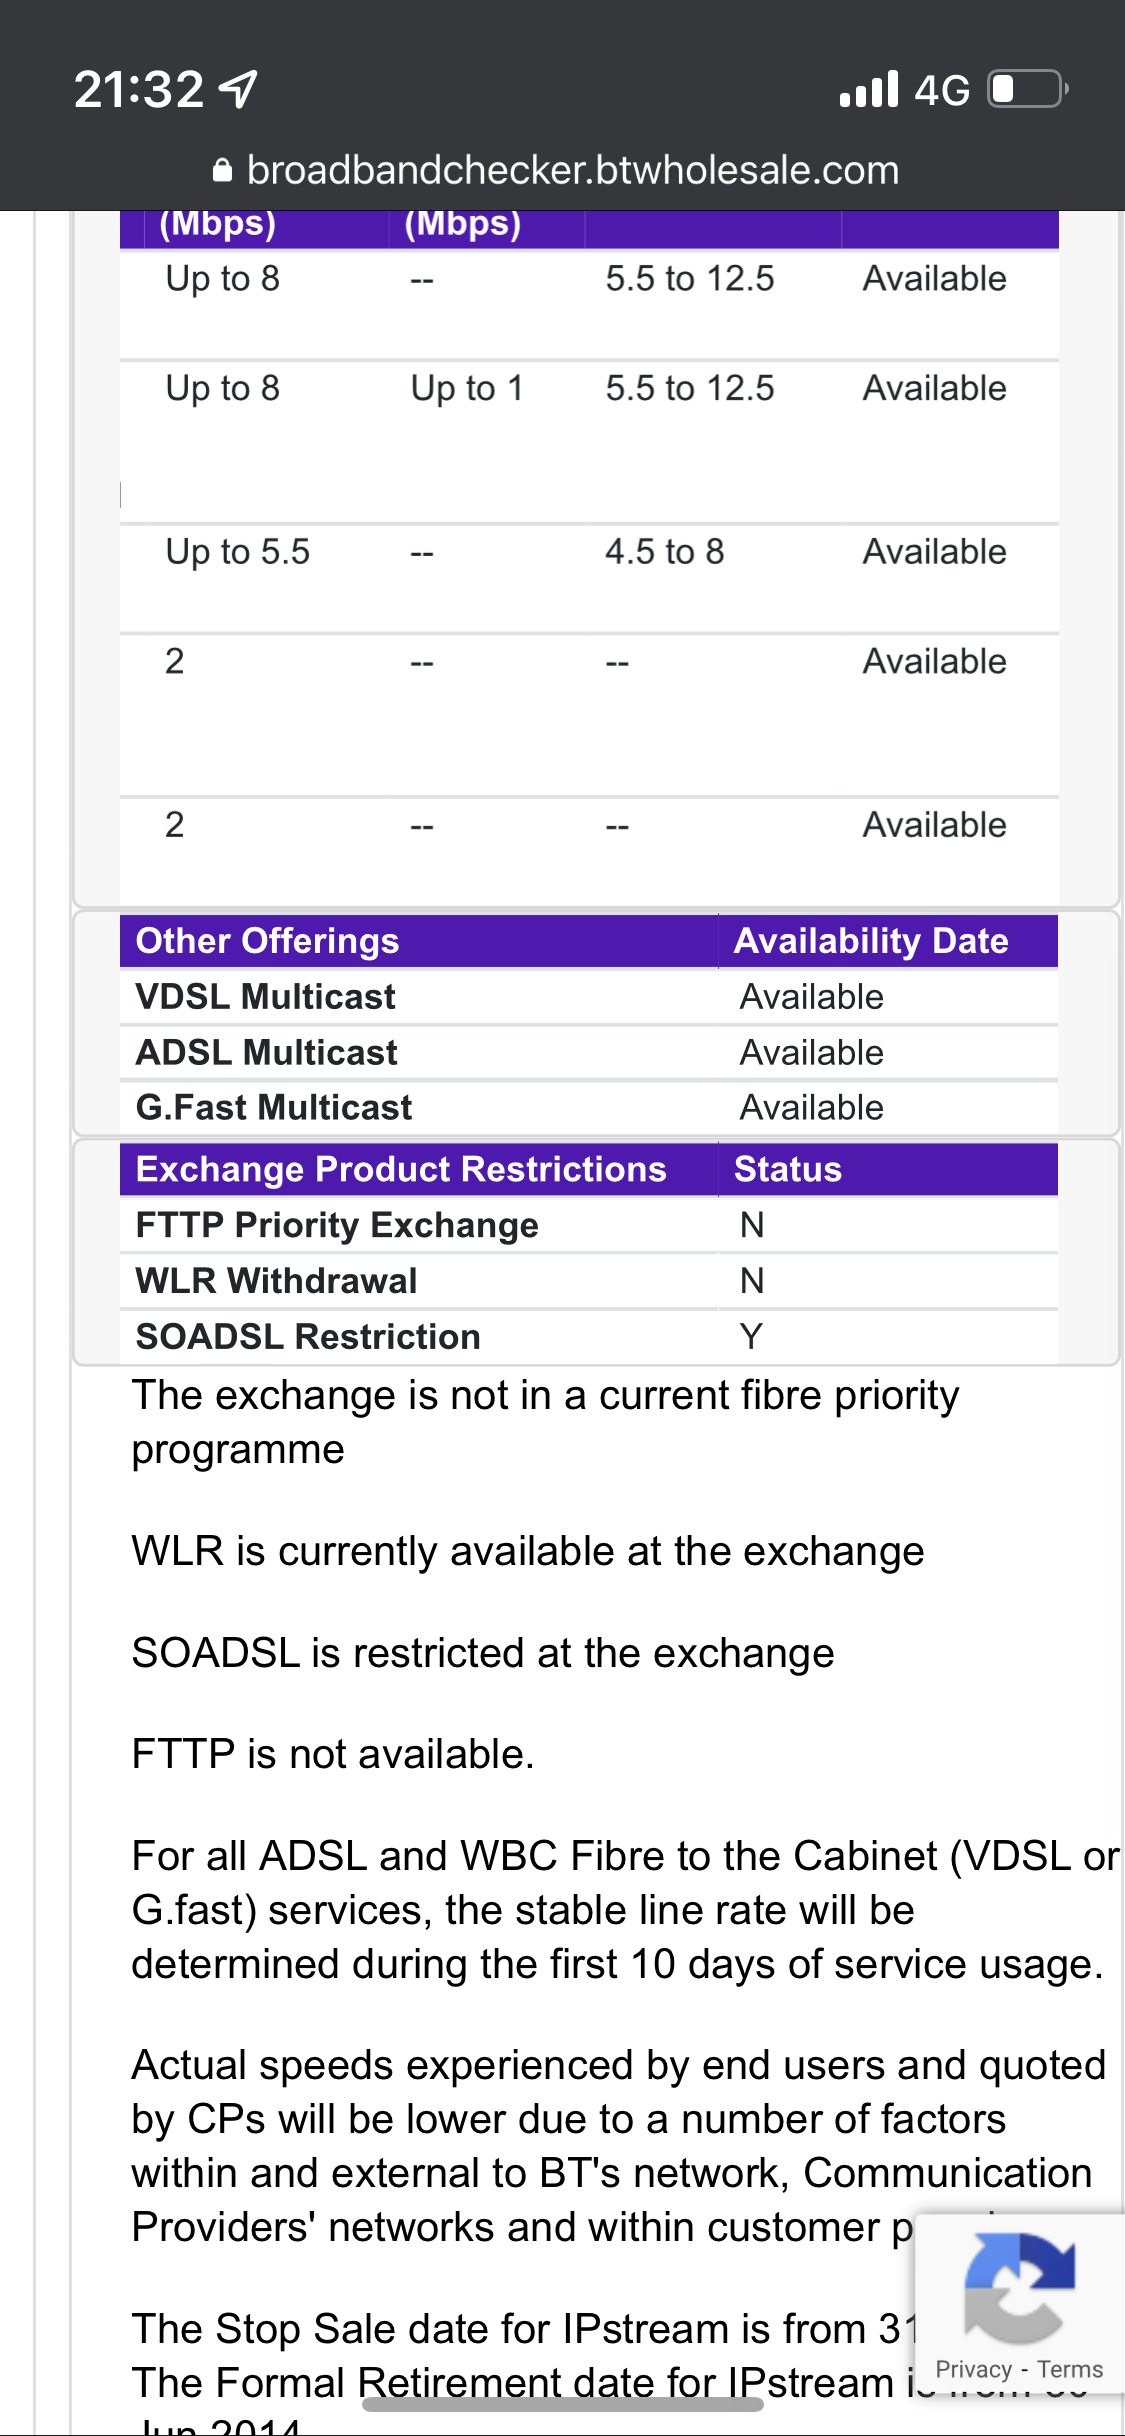Click the SOADSL Restriction row label
This screenshot has height=2436, width=1125.
[x=308, y=1337]
